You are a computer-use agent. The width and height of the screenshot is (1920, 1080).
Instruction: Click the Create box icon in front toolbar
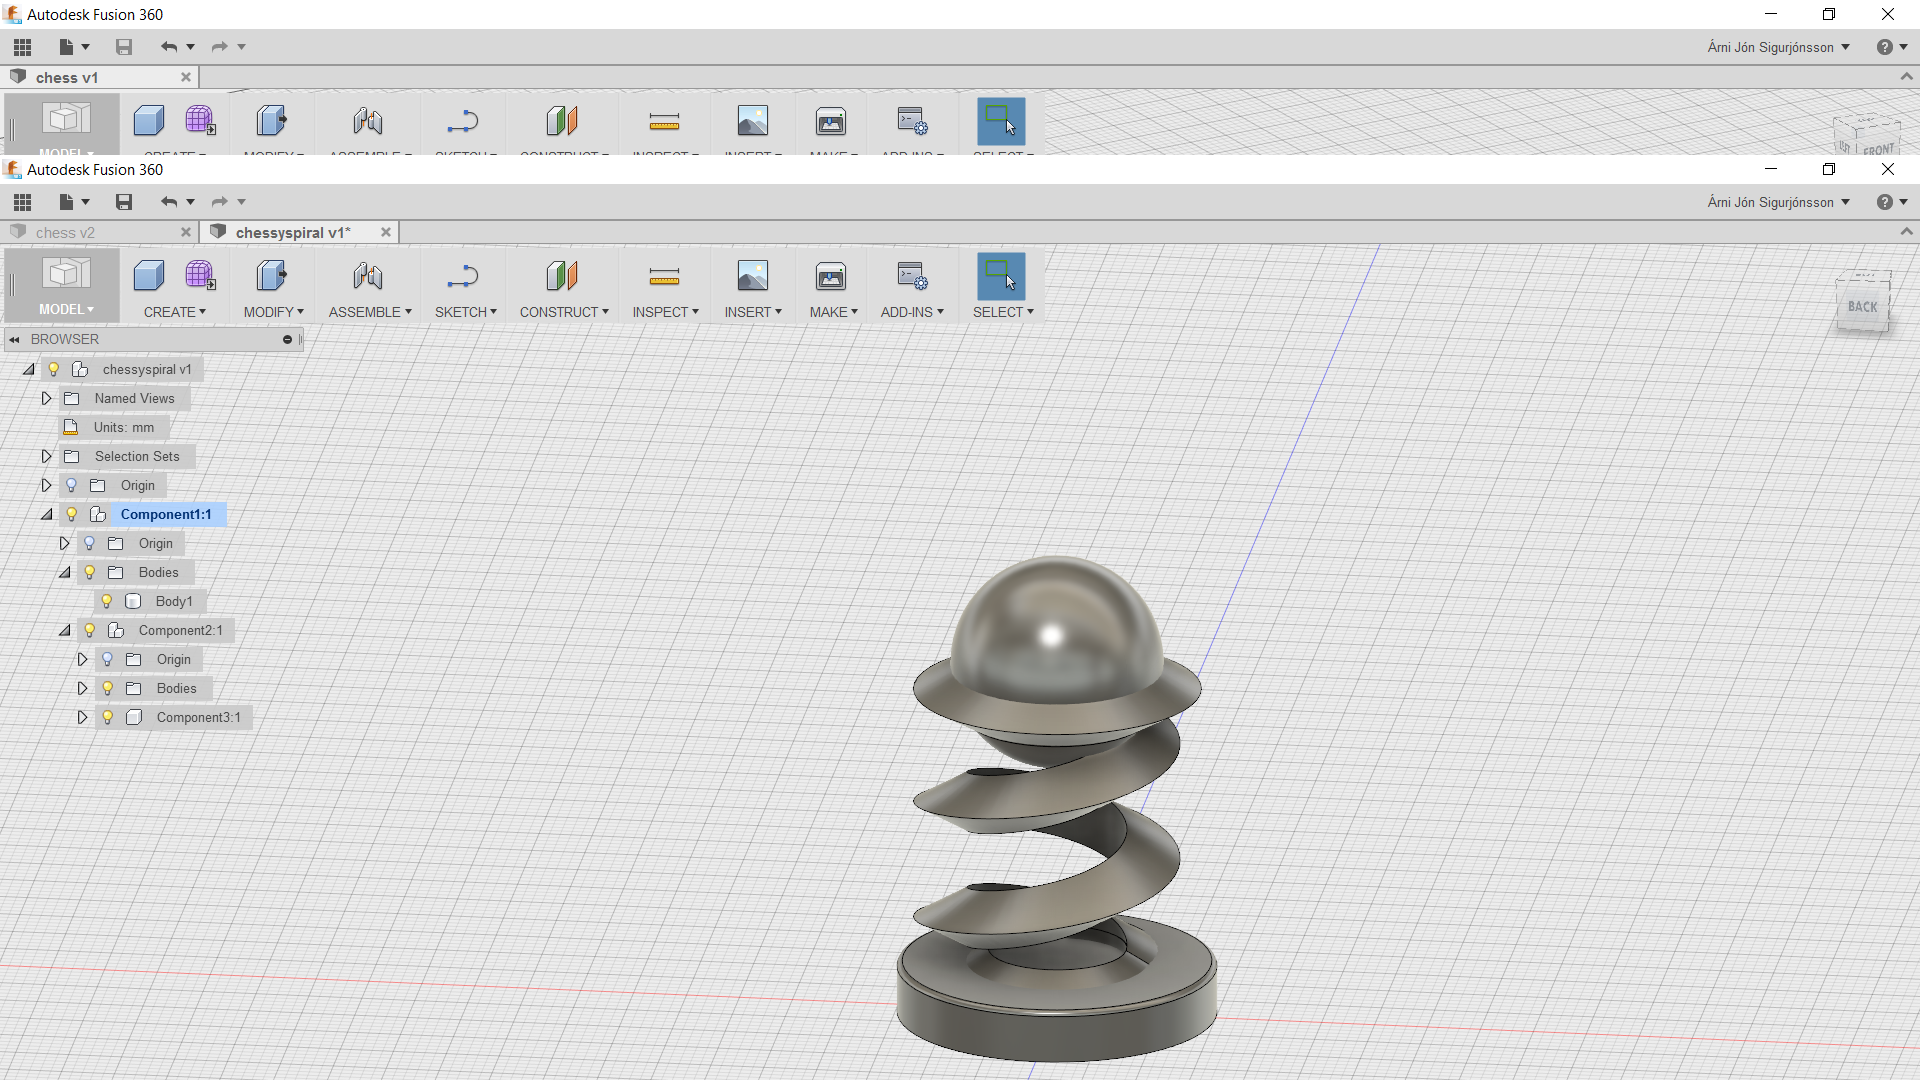[149, 276]
